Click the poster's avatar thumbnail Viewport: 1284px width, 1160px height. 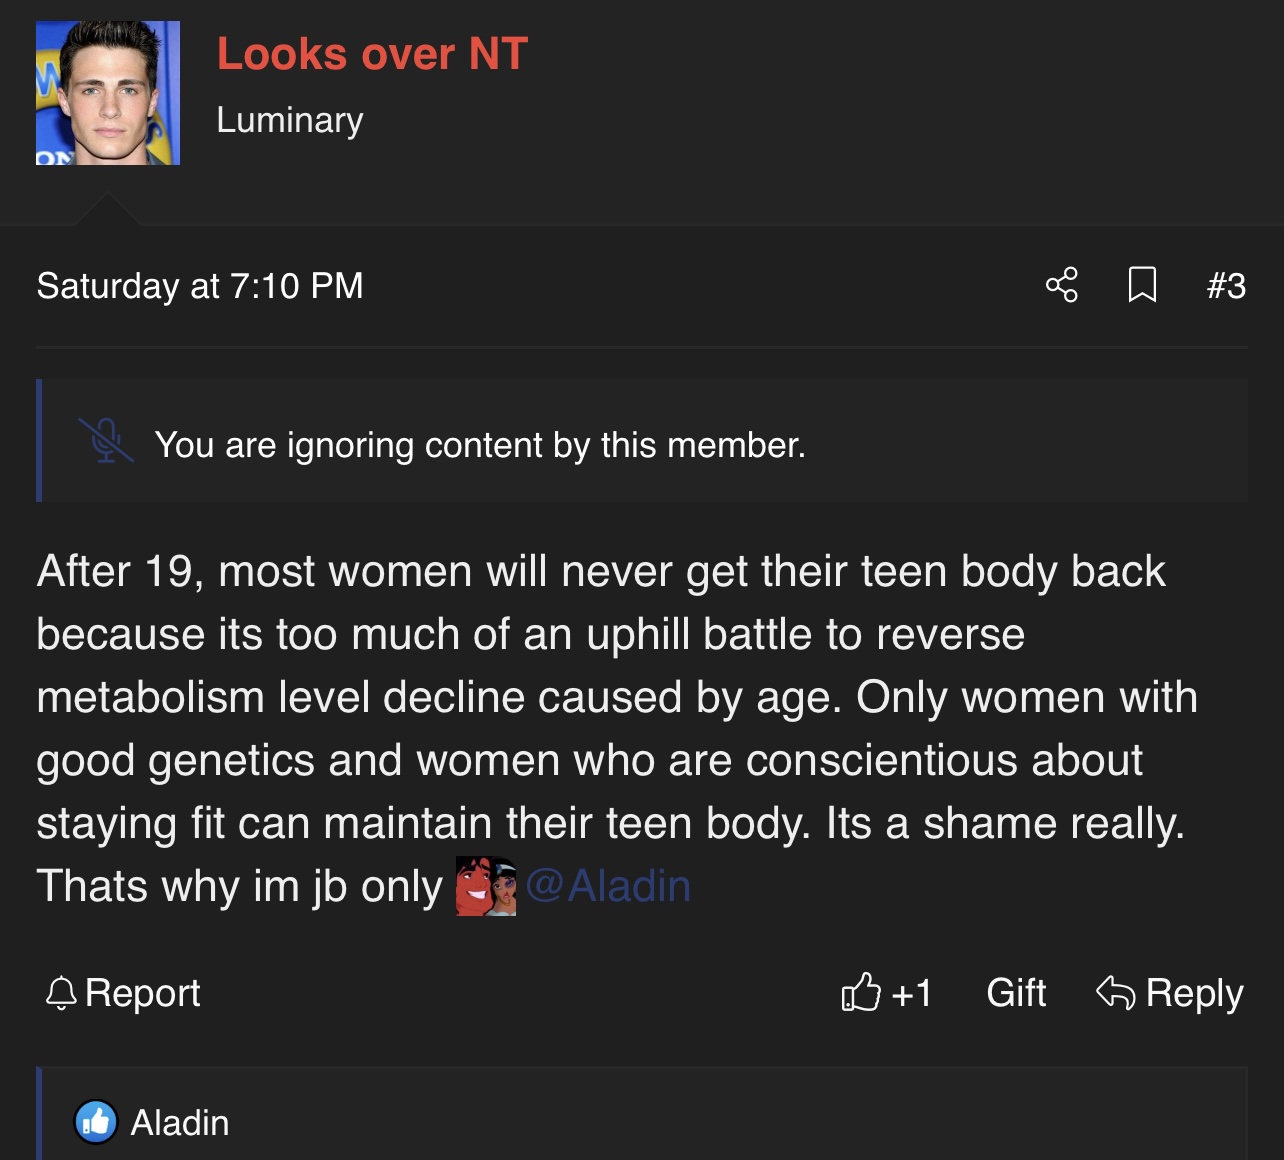[x=108, y=93]
